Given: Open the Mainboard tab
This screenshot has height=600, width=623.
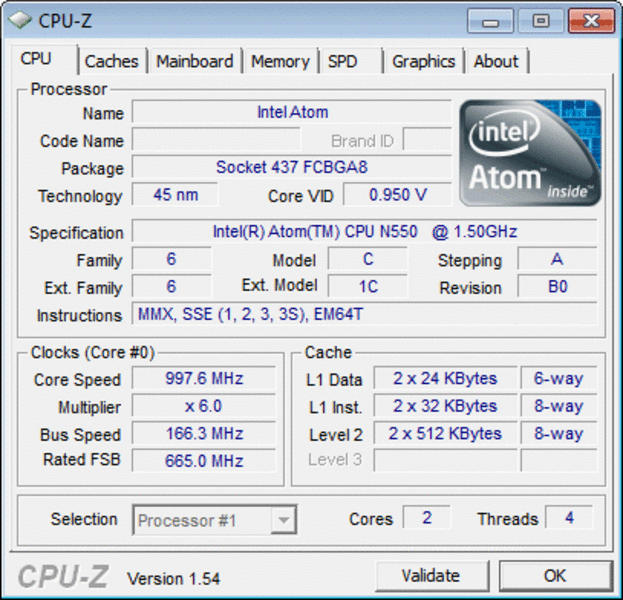Looking at the screenshot, I should coord(195,62).
